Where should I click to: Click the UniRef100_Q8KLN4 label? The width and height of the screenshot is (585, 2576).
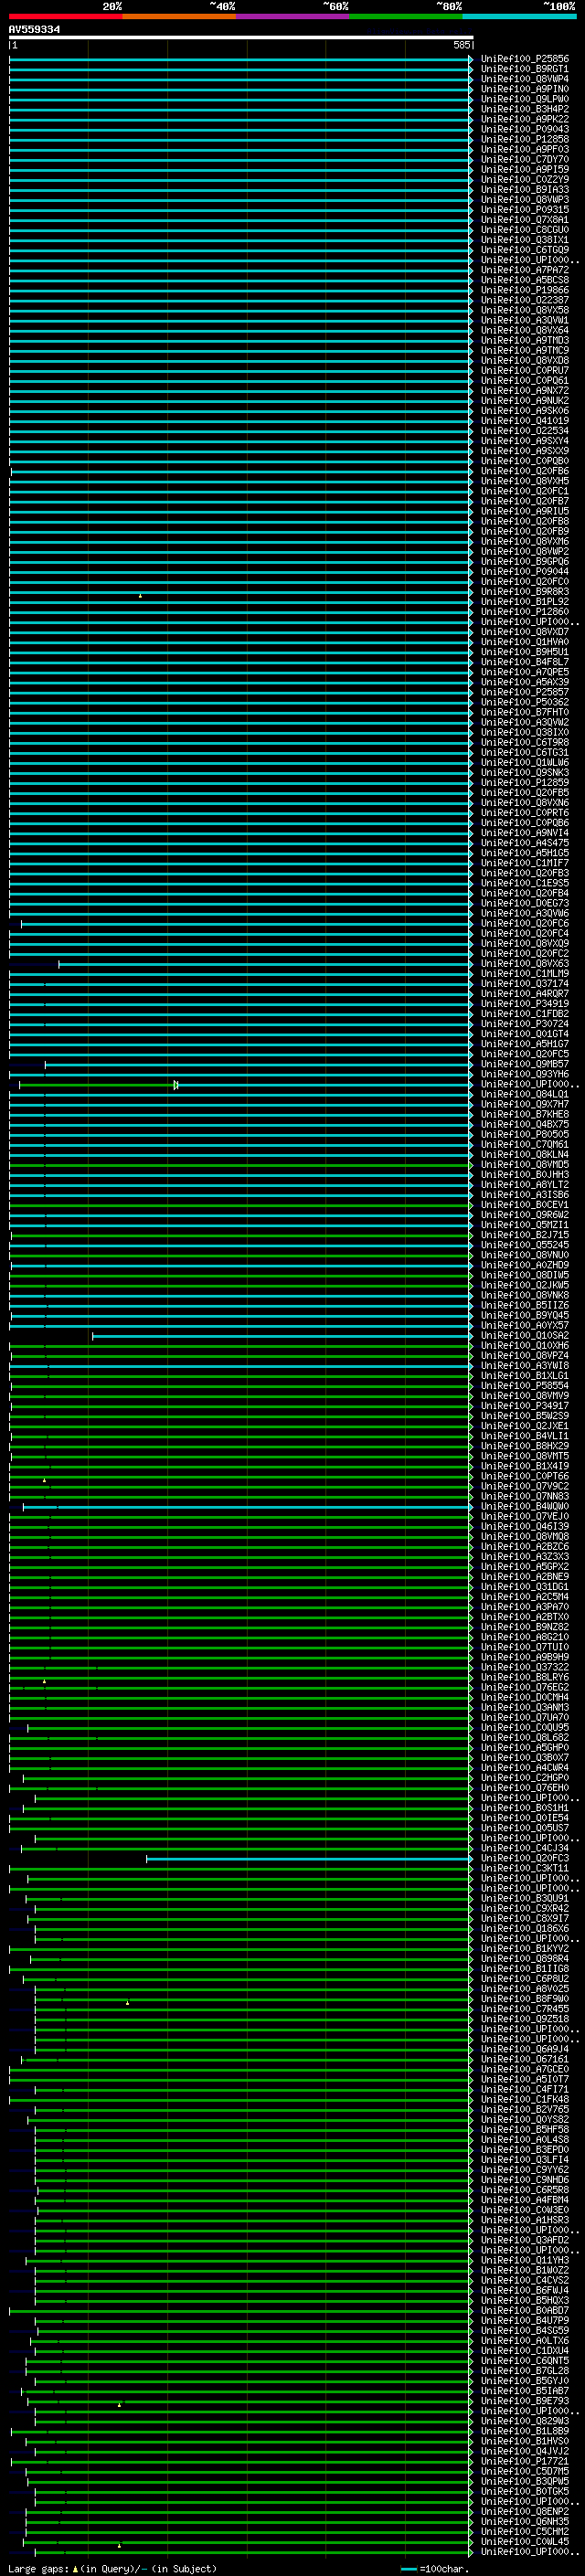tap(525, 1155)
